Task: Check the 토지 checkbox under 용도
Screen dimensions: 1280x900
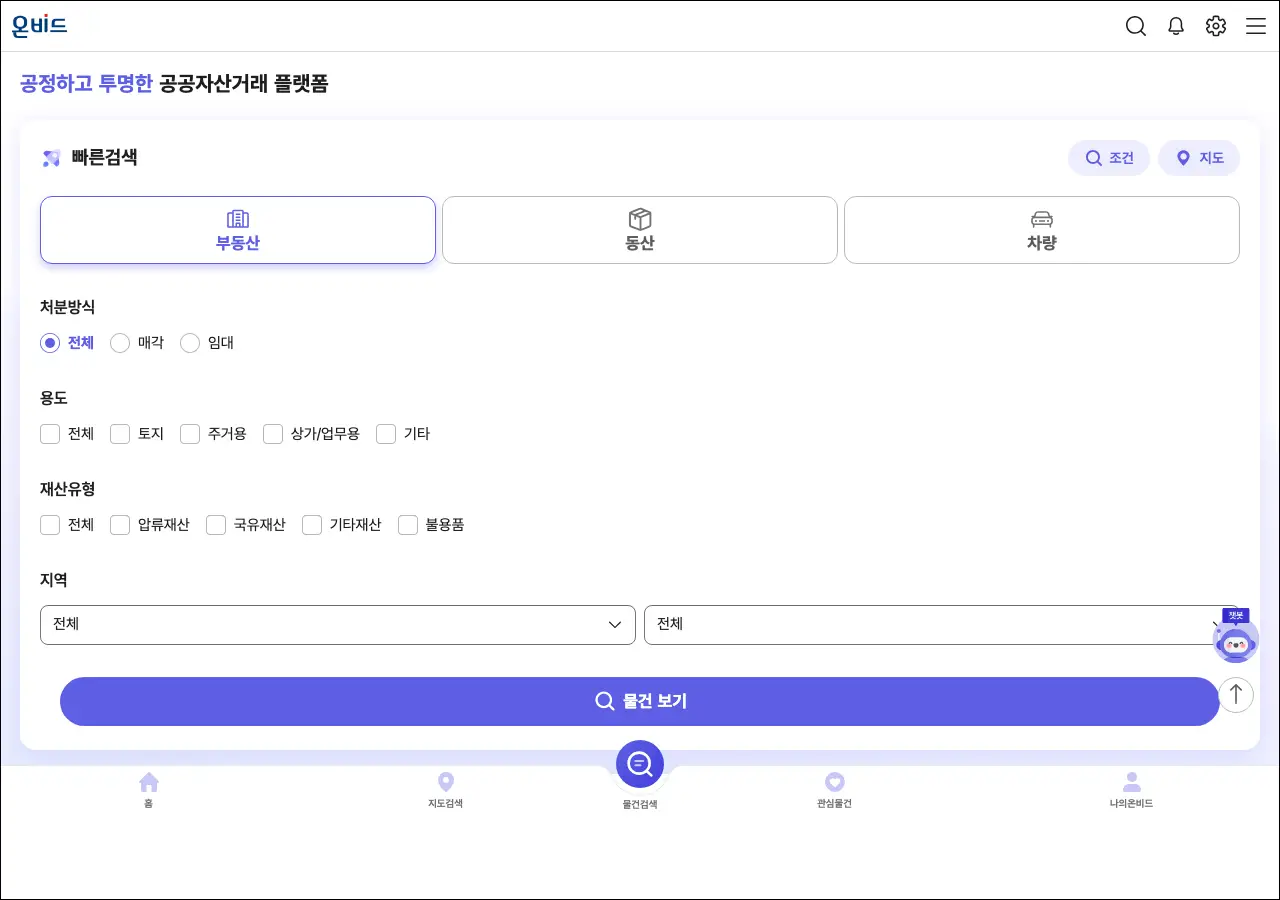Action: click(120, 434)
